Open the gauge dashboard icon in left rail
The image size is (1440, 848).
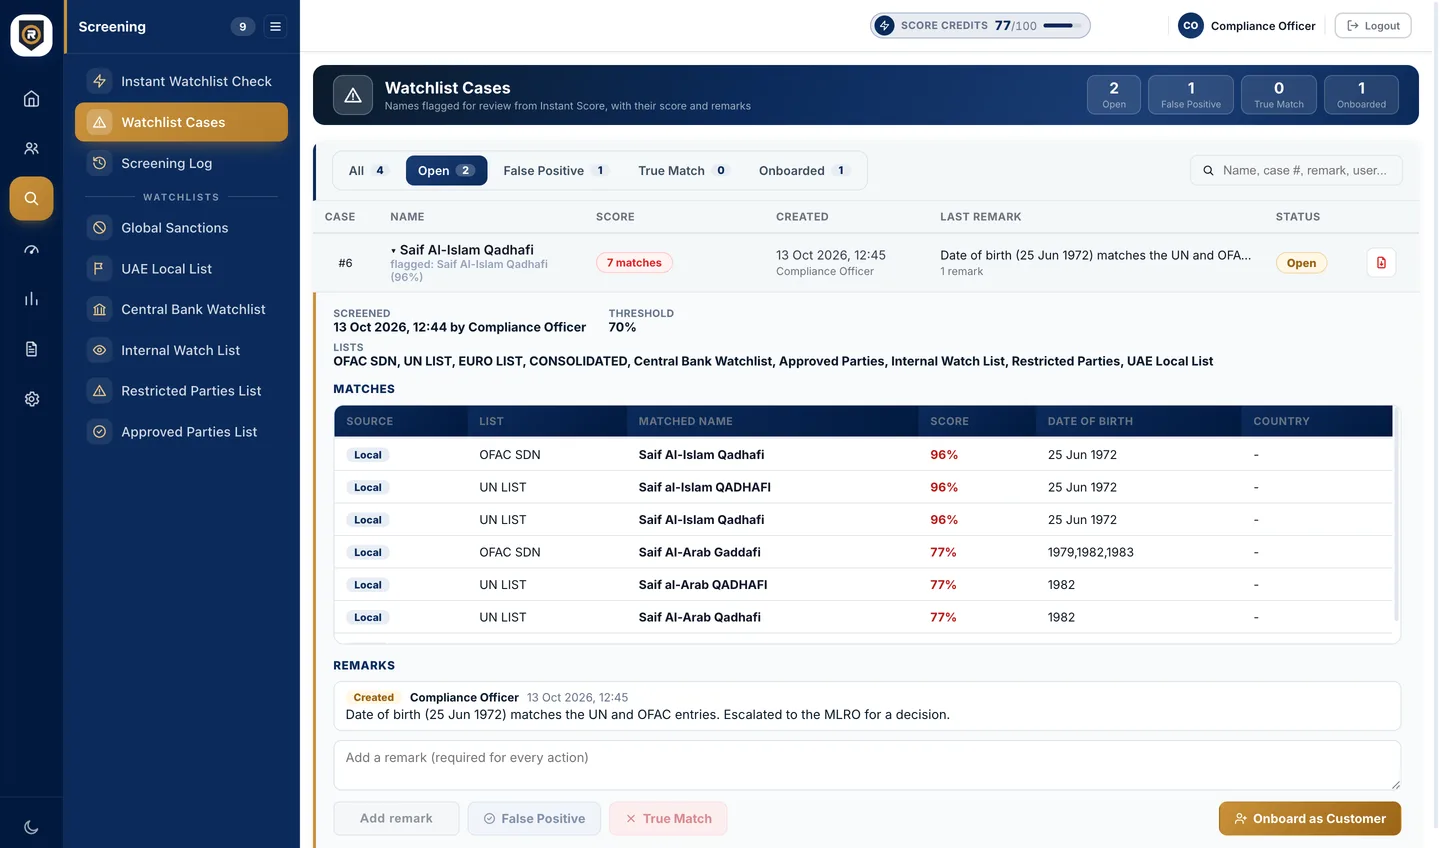[31, 249]
